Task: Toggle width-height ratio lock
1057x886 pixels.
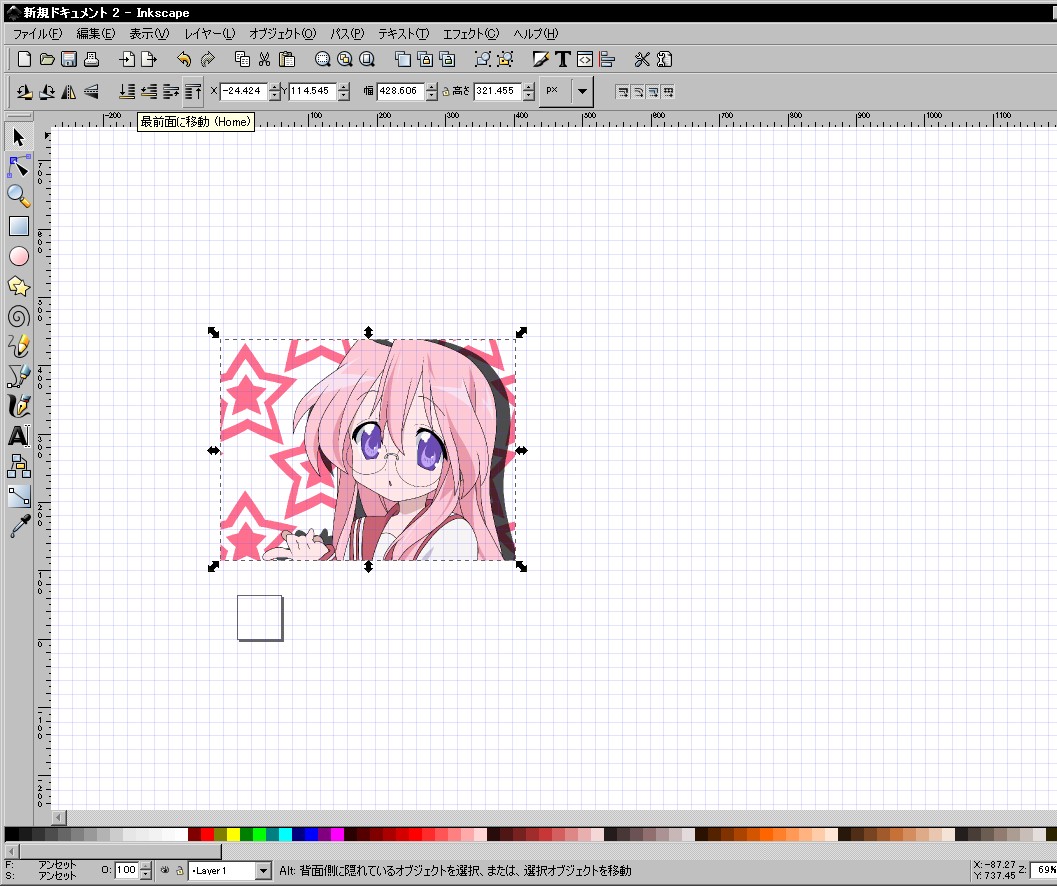Action: (x=446, y=91)
